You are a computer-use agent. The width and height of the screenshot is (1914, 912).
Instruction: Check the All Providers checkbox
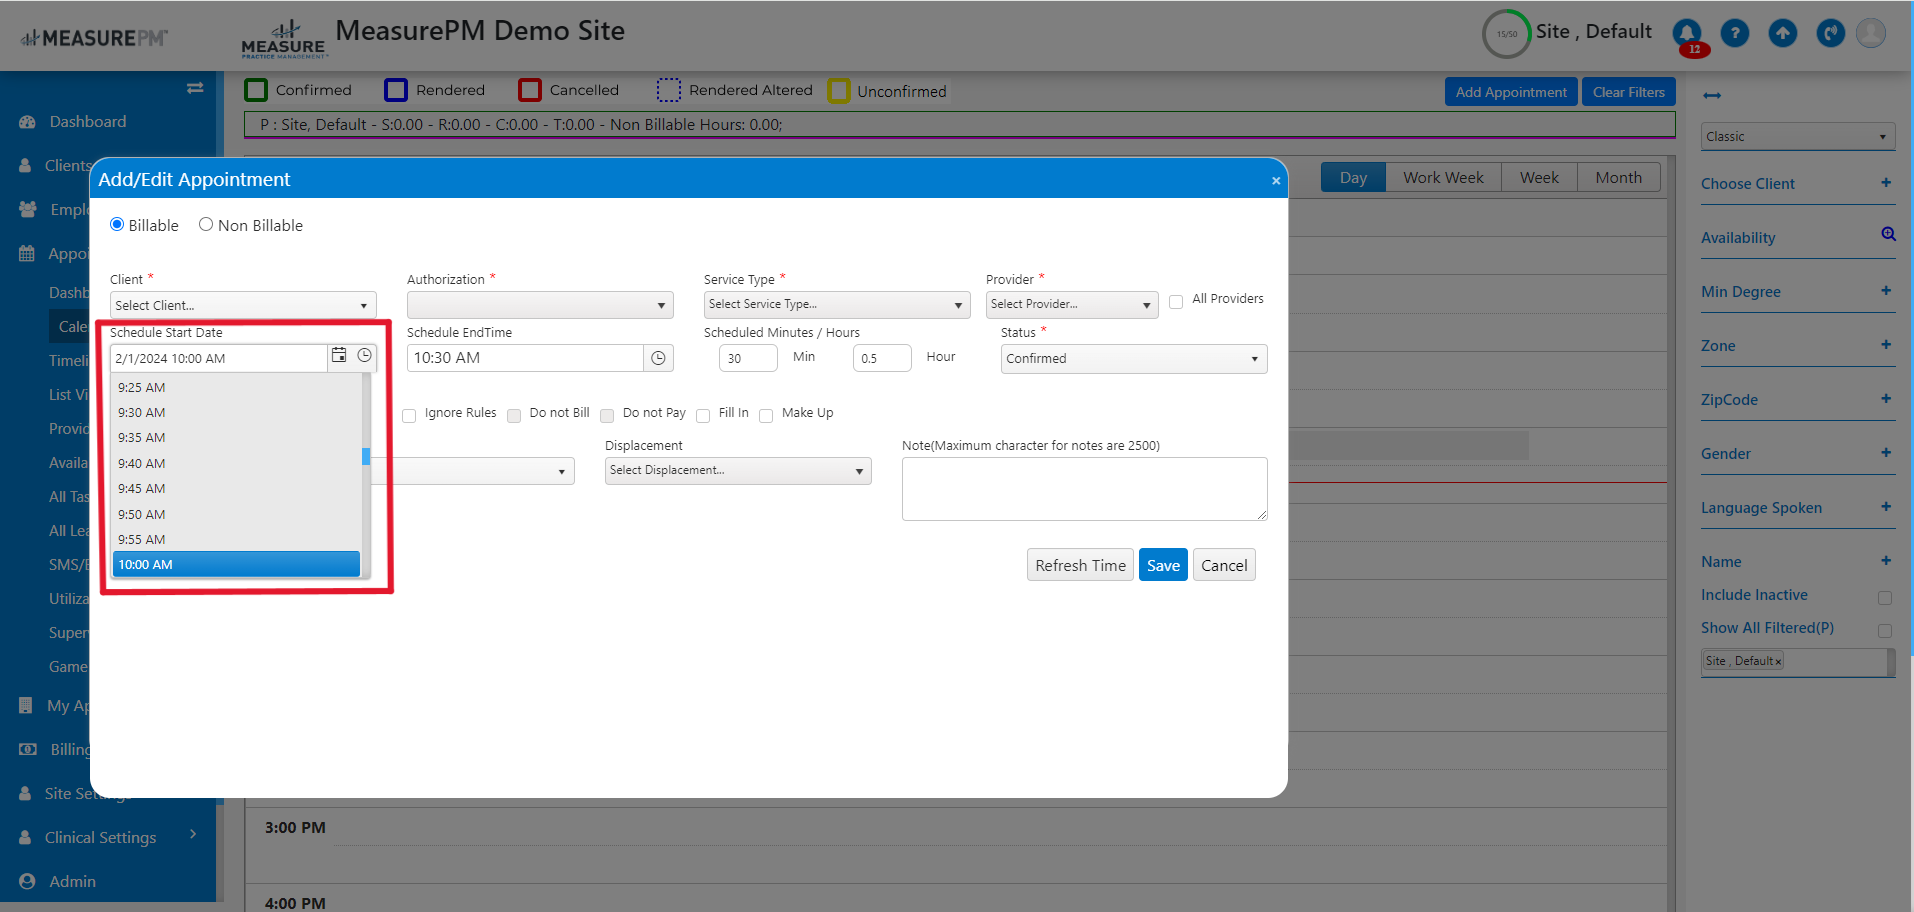point(1176,301)
